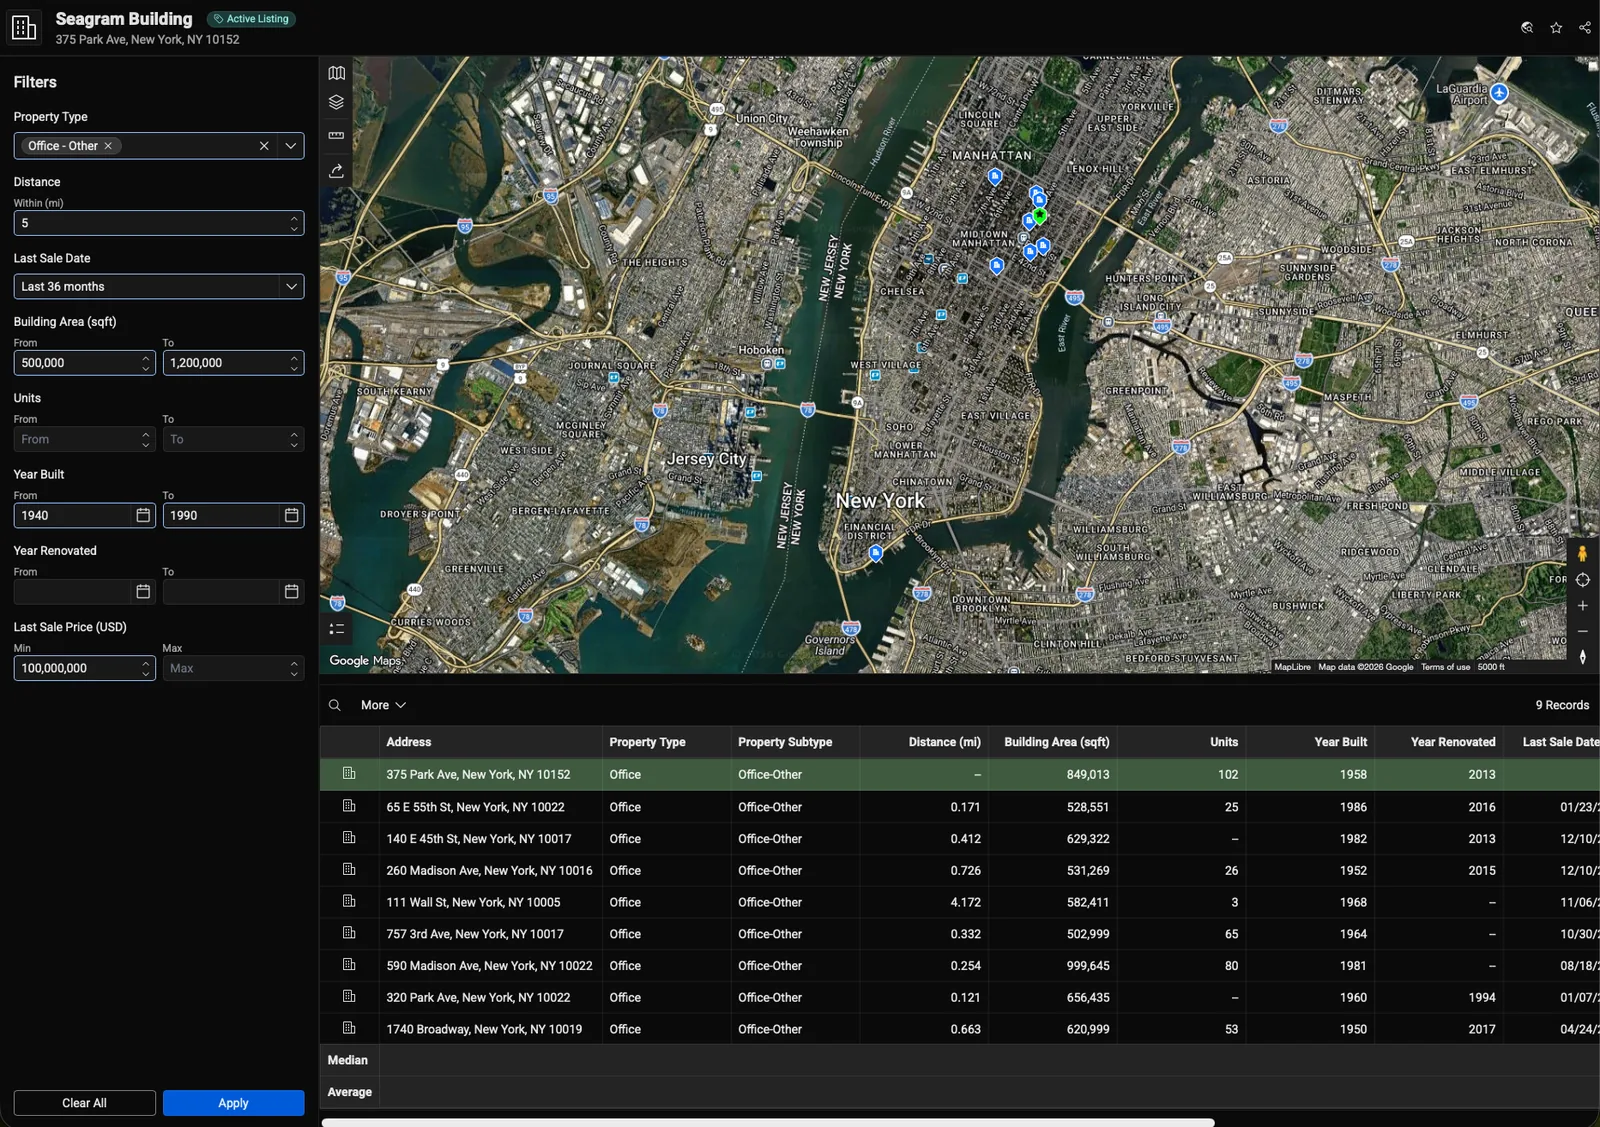1600x1127 pixels.
Task: Click the table horizontal scrollbar
Action: tap(767, 1122)
